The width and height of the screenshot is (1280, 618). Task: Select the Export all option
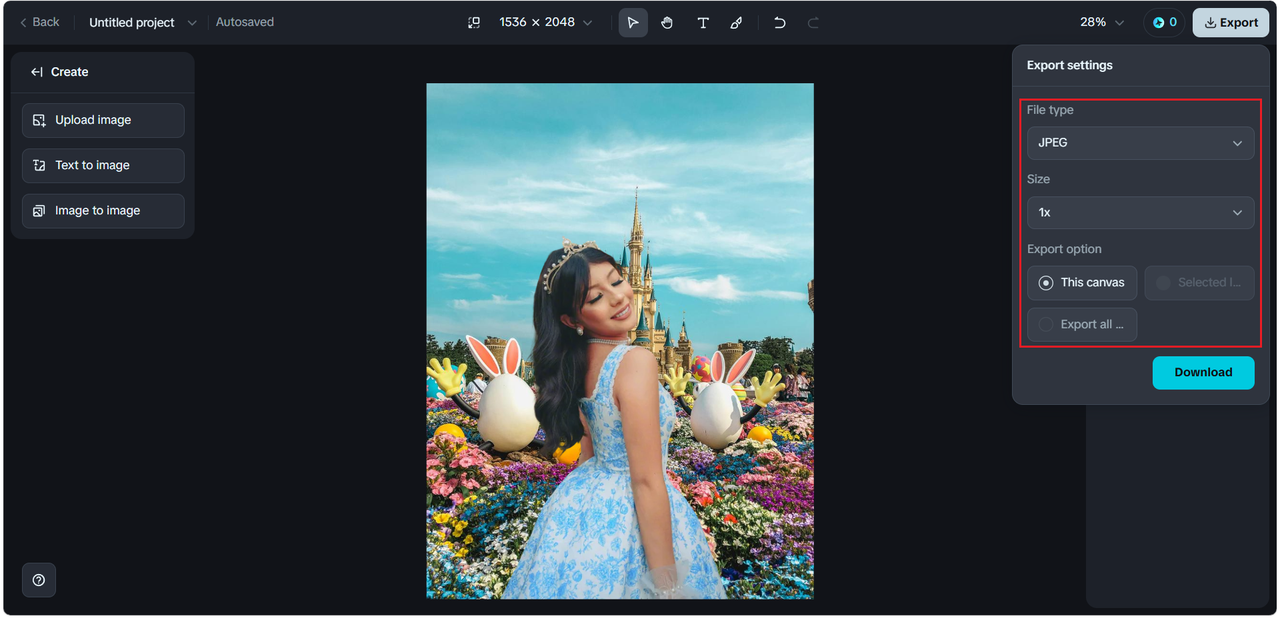[x=1081, y=324]
